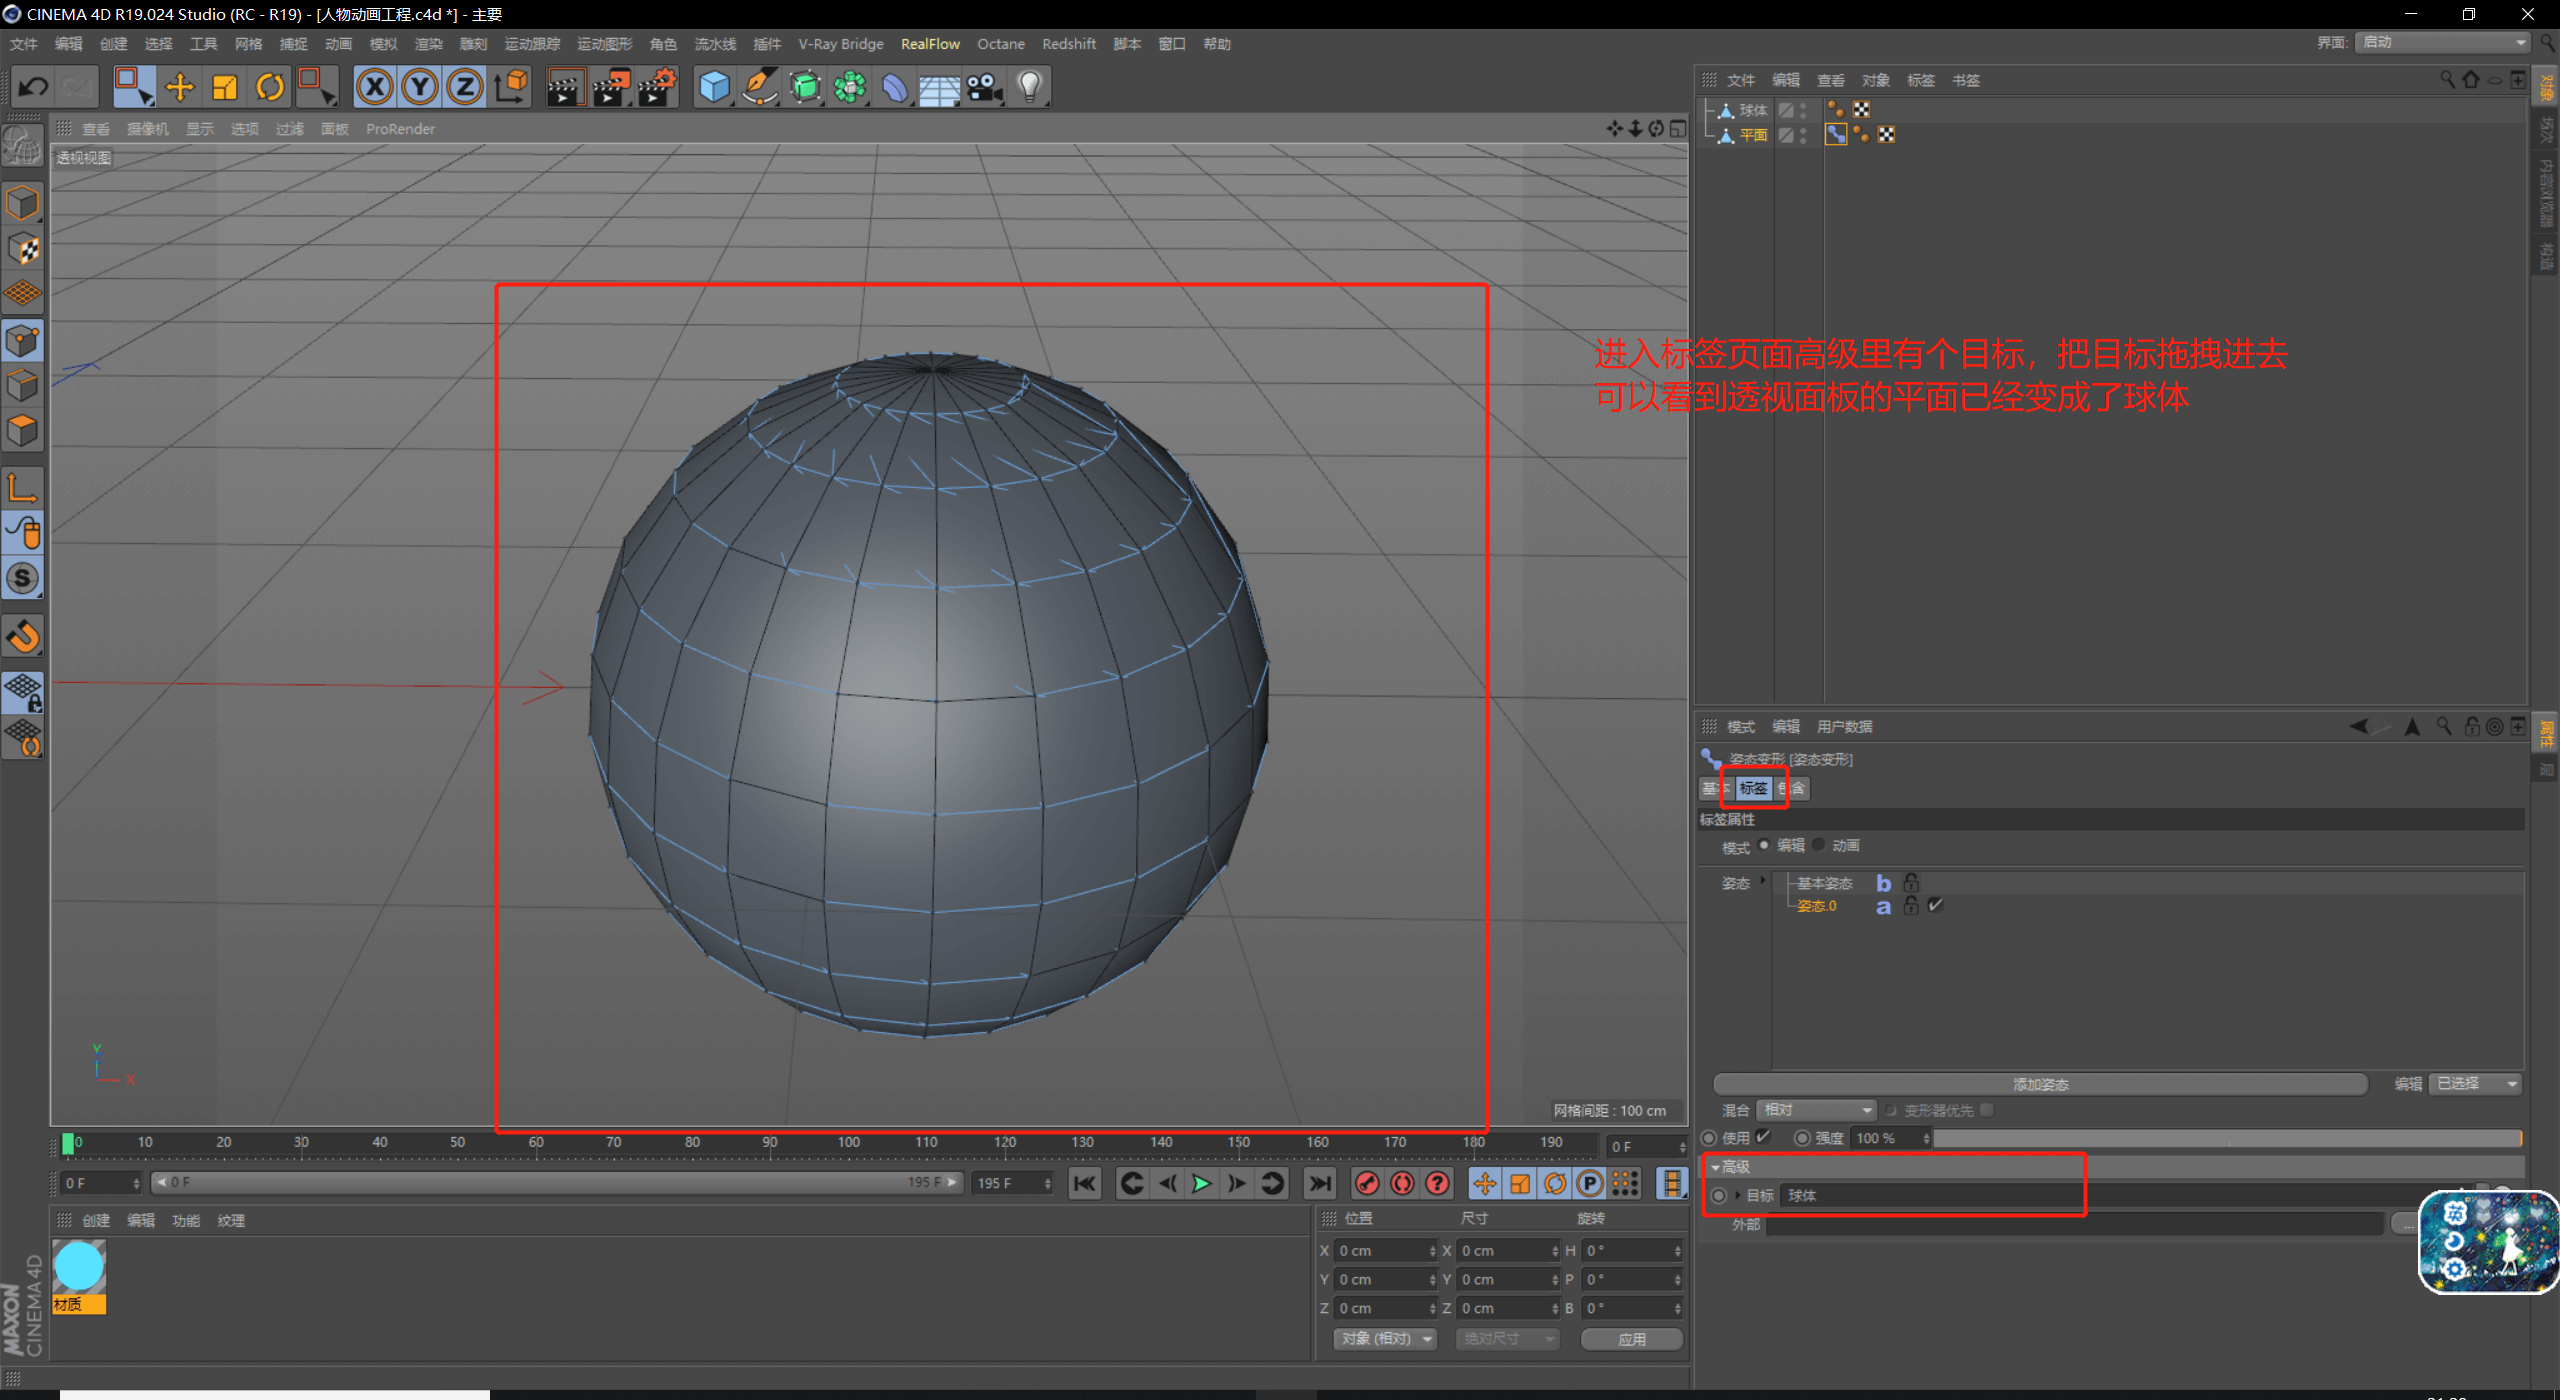2560x1400 pixels.
Task: Click the Render to Picture Viewer icon
Action: click(611, 88)
